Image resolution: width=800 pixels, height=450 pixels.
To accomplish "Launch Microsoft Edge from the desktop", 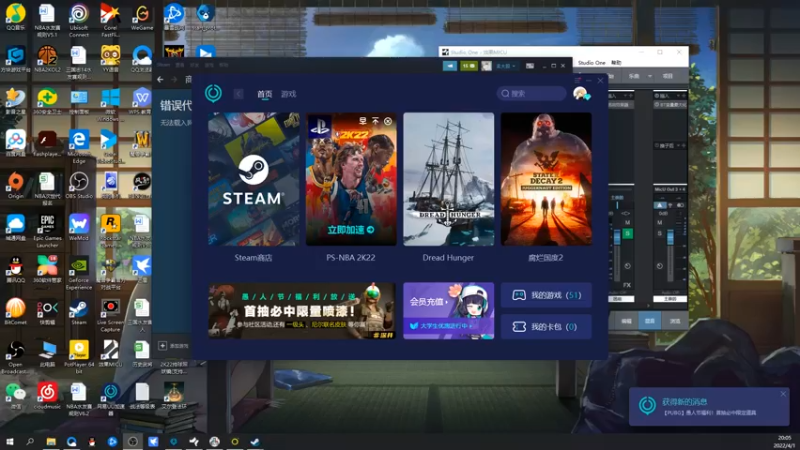I will pos(79,146).
